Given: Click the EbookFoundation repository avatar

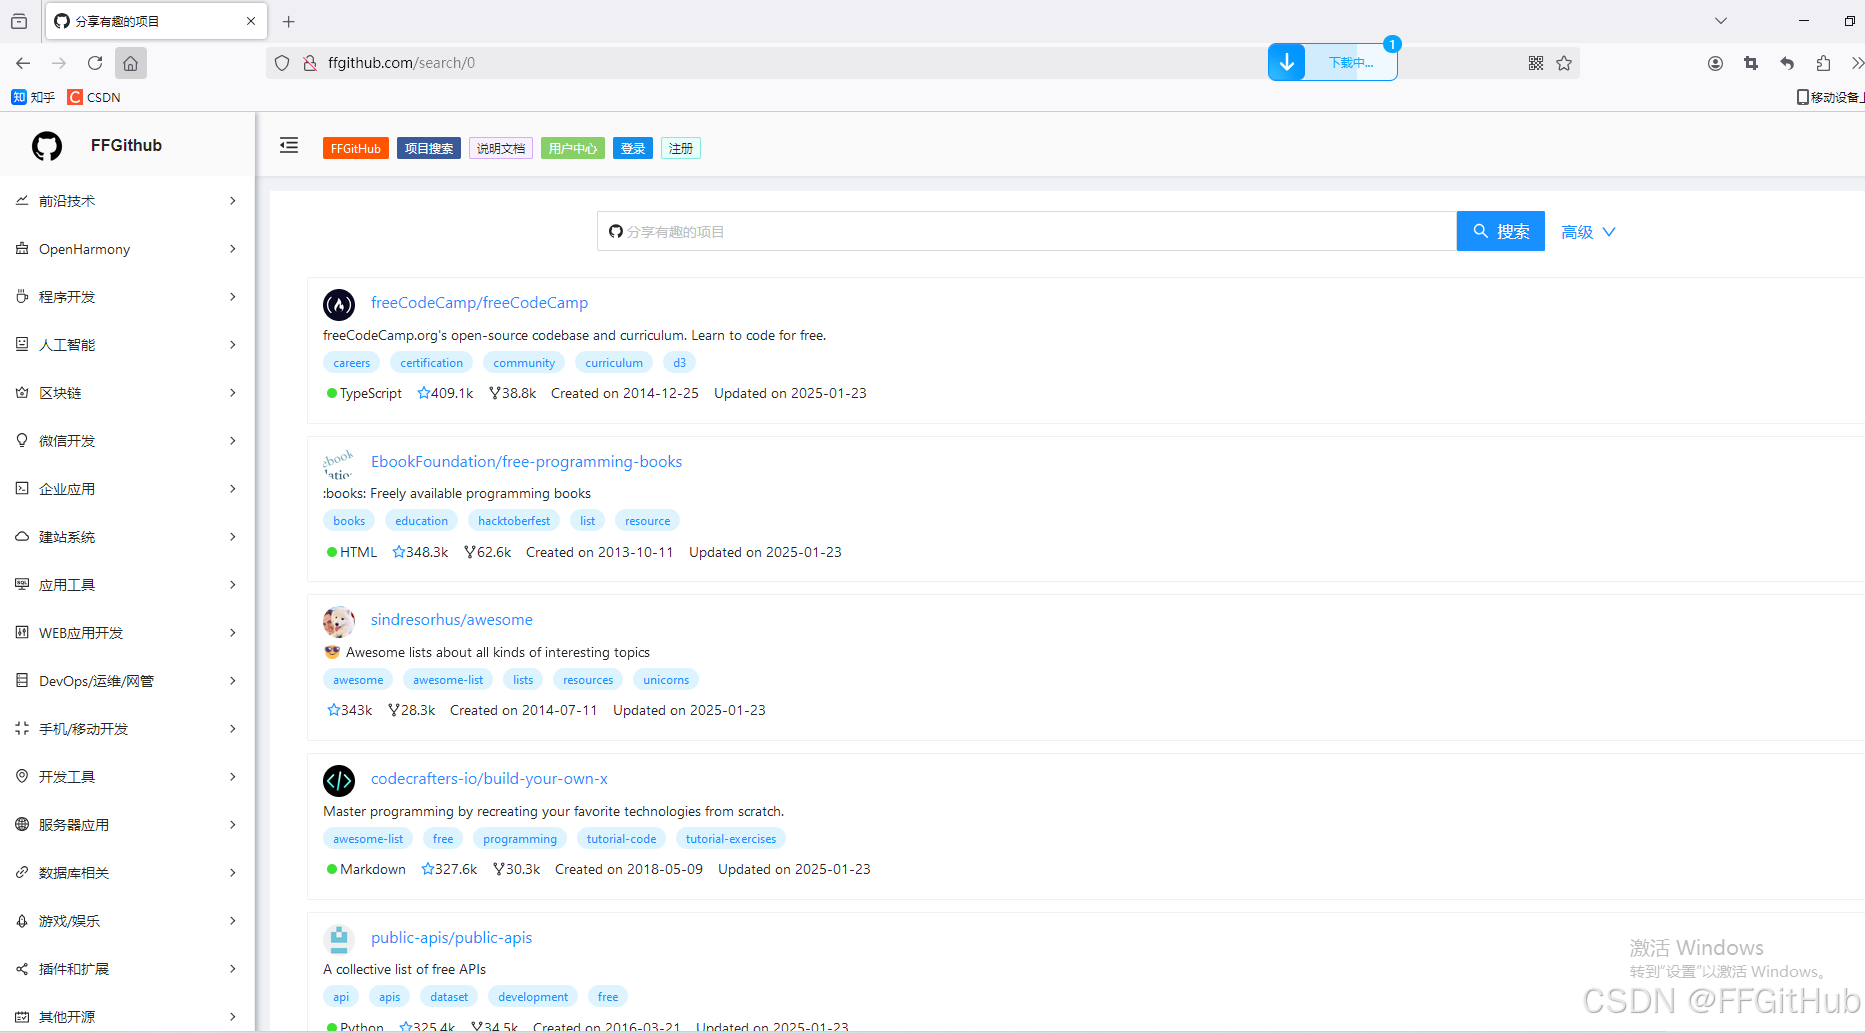Looking at the screenshot, I should pos(339,463).
